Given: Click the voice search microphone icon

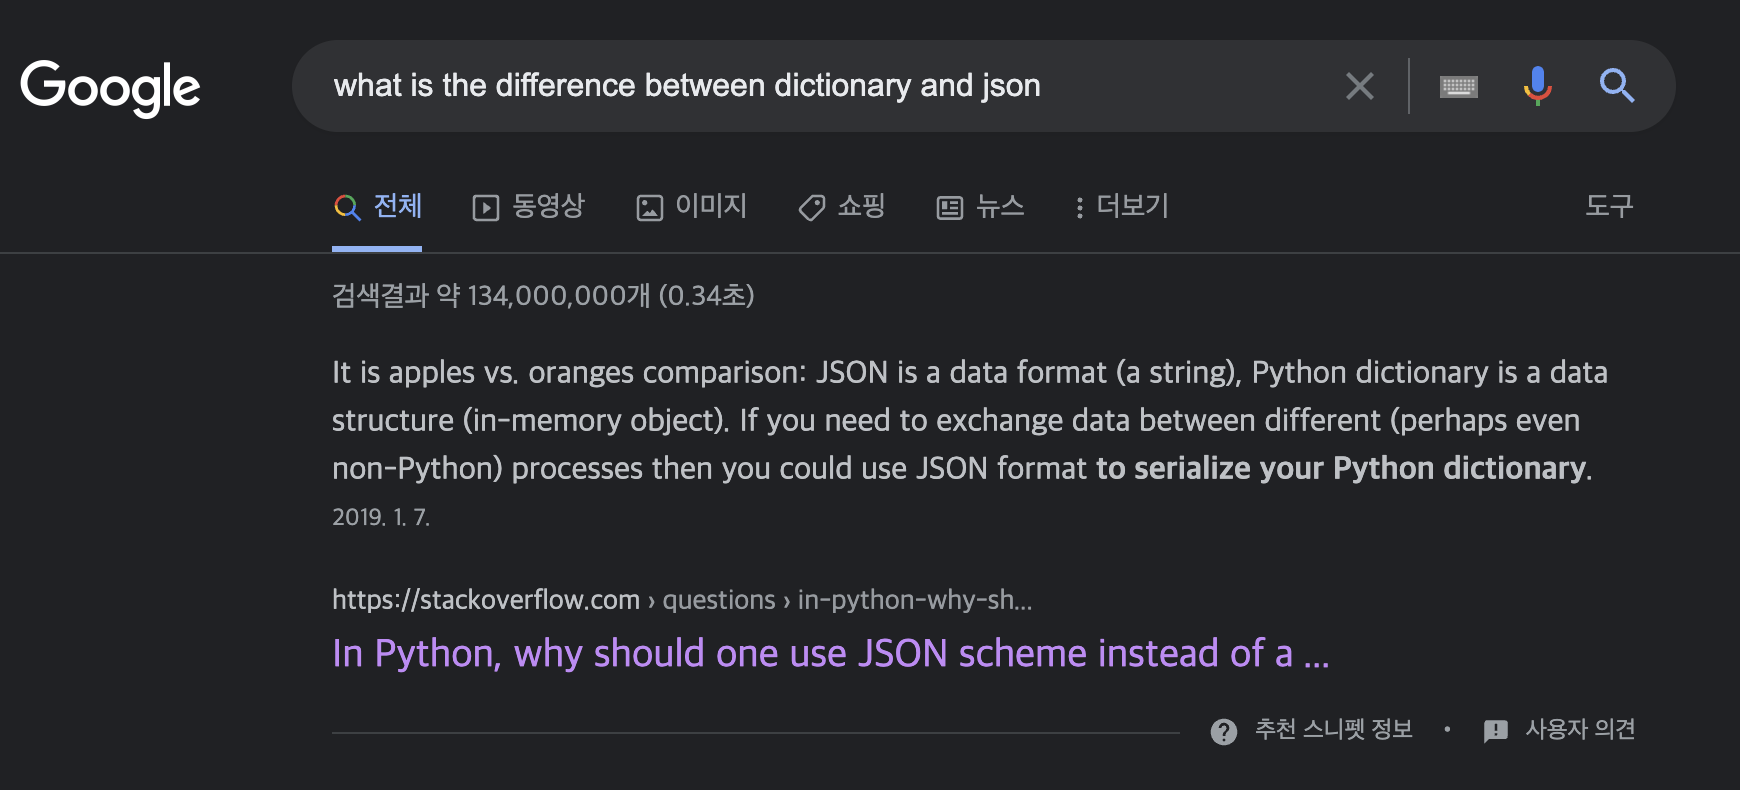Looking at the screenshot, I should 1537,86.
